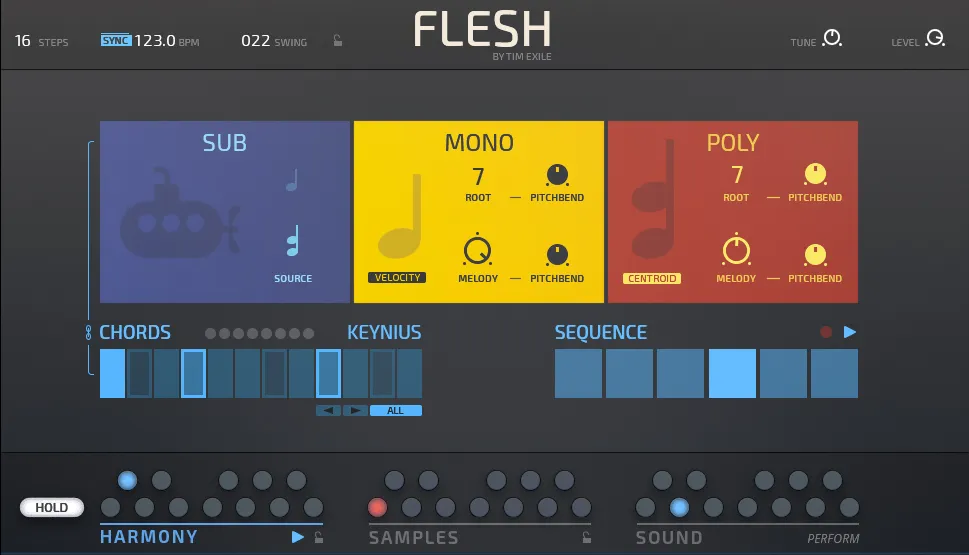Toggle the lock icon next to SWING

[x=337, y=41]
